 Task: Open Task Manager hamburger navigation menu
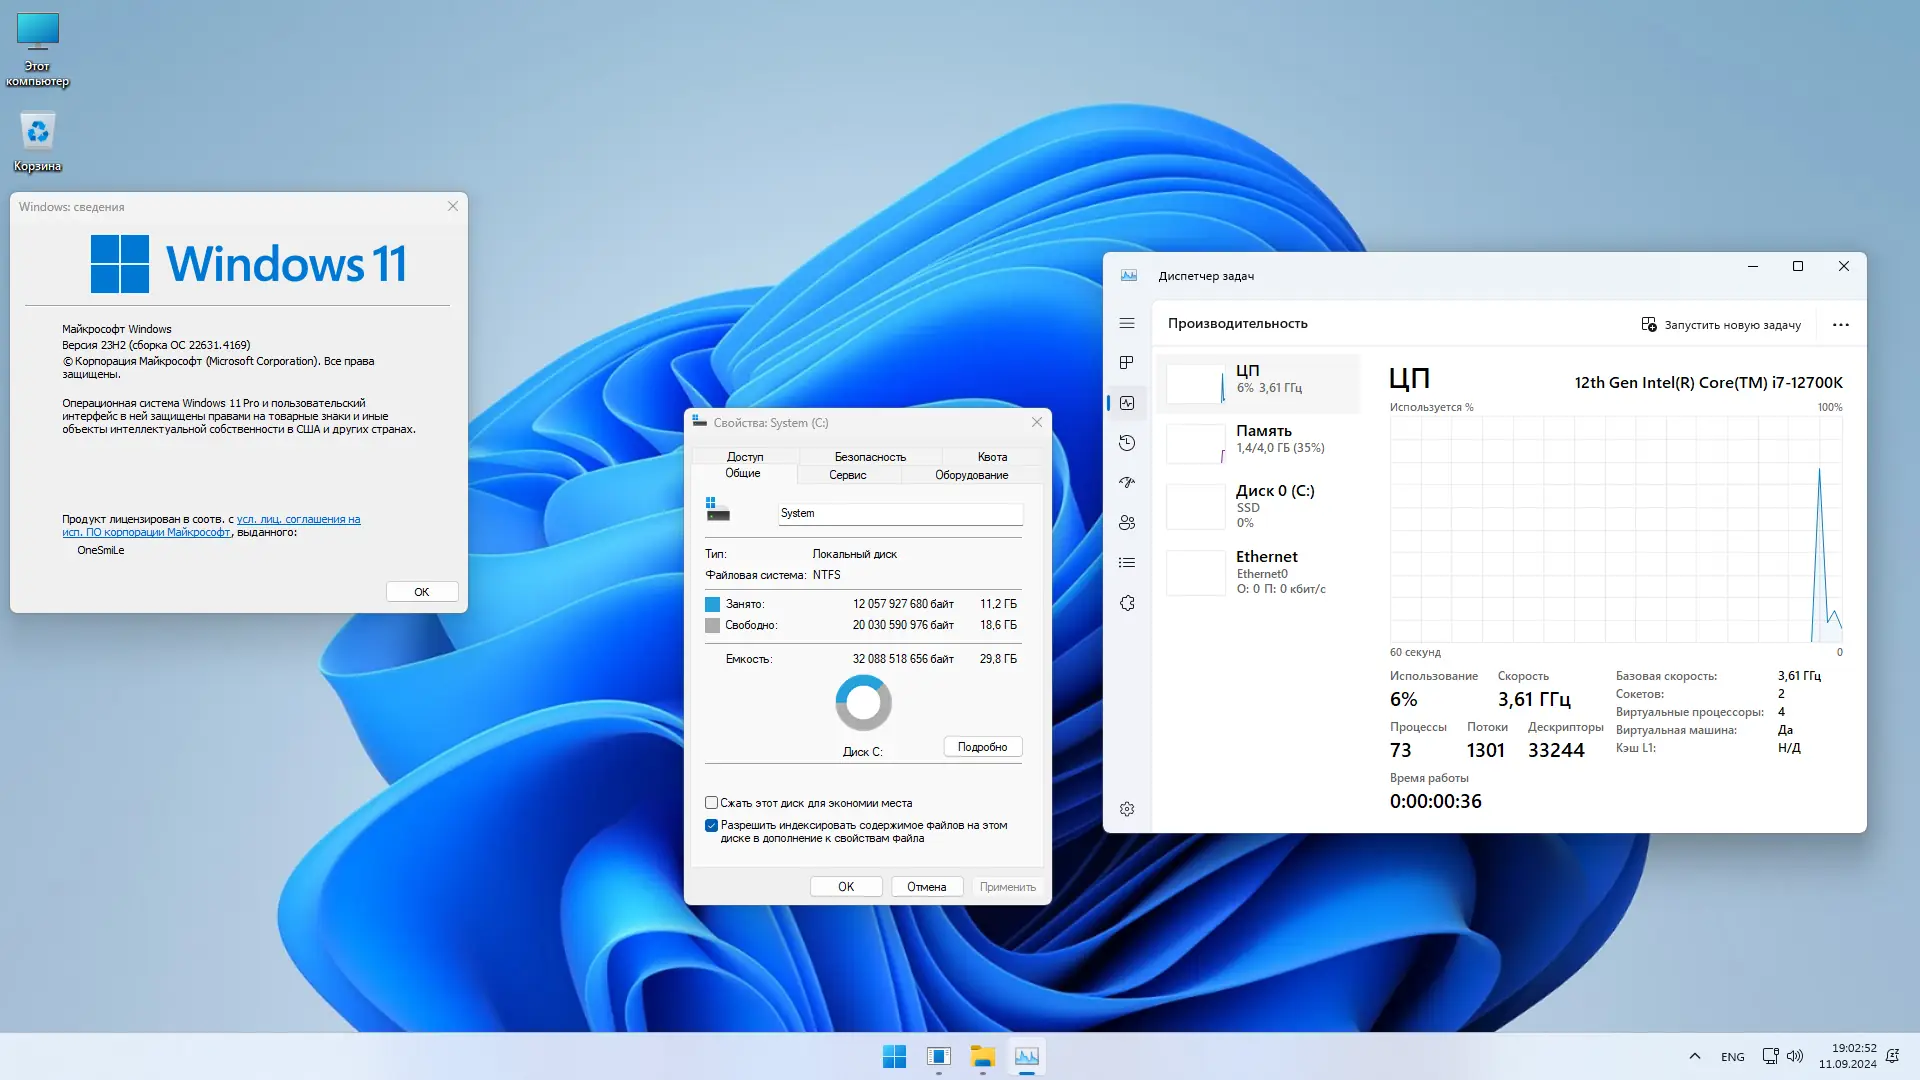(1127, 323)
